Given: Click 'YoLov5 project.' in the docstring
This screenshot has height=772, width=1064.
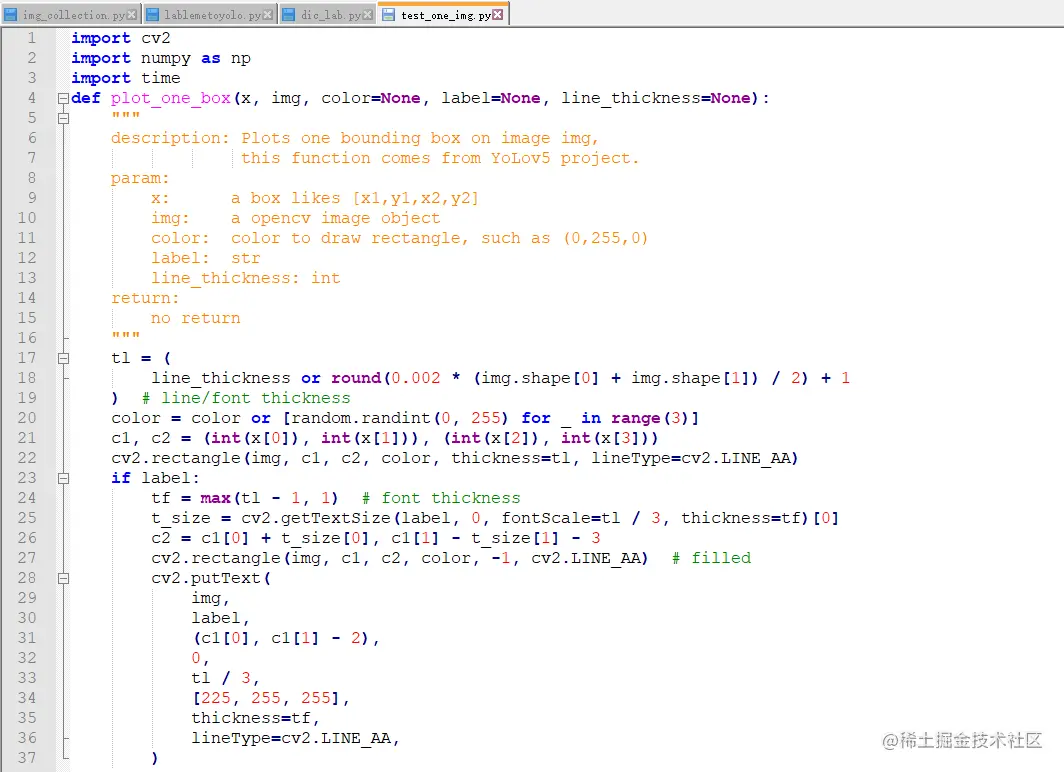Looking at the screenshot, I should (565, 158).
